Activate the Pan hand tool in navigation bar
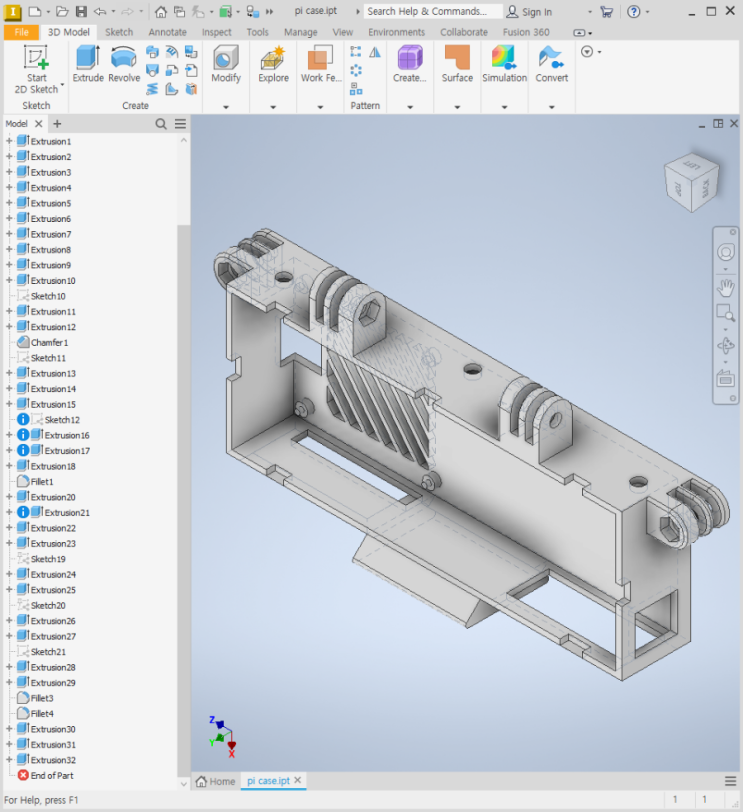 [726, 288]
